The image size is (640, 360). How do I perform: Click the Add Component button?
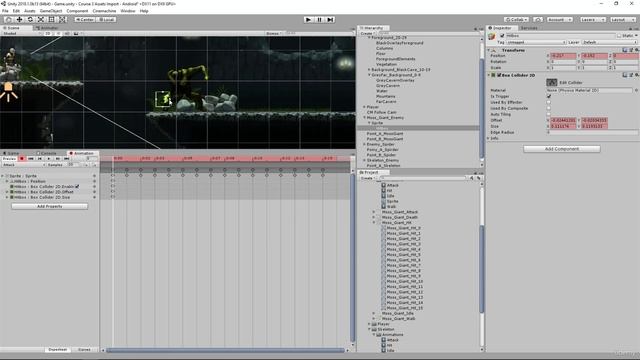click(x=562, y=149)
